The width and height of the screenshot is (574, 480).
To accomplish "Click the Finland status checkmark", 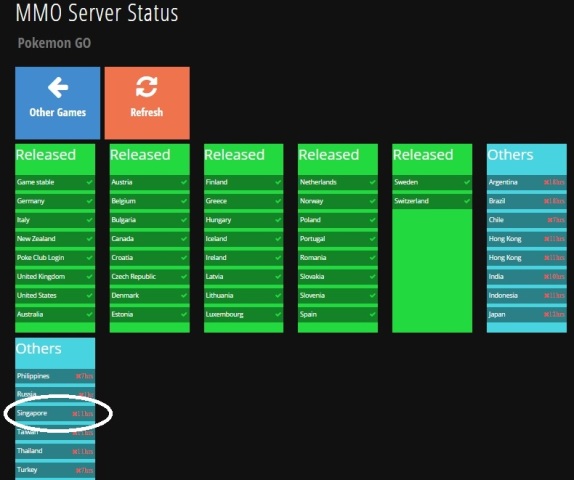I will pyautogui.click(x=278, y=182).
